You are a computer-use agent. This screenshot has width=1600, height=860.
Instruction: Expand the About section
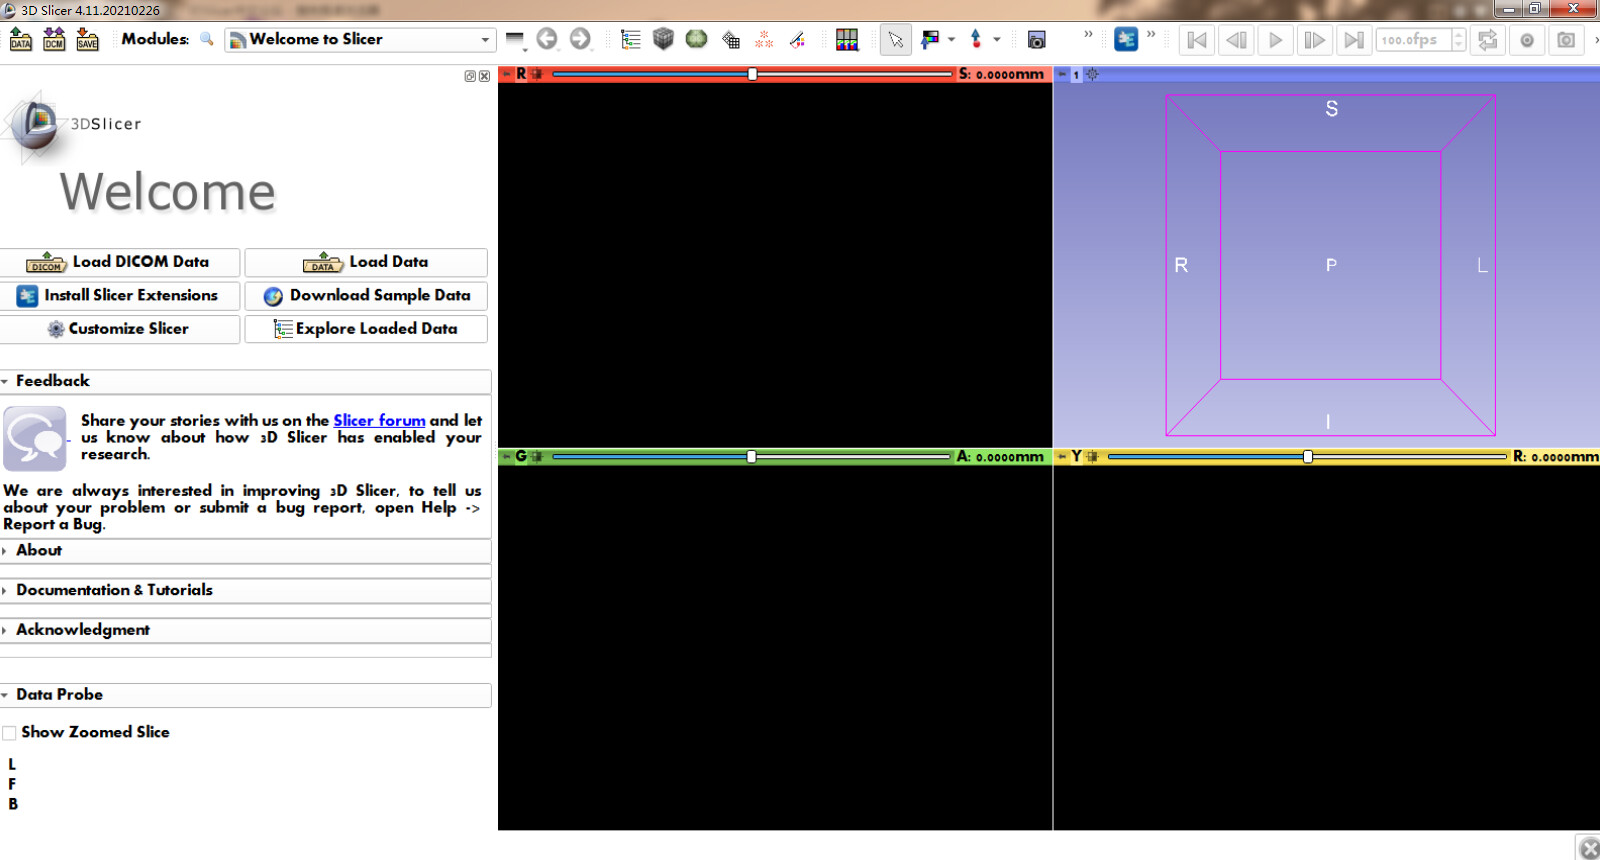tap(245, 551)
